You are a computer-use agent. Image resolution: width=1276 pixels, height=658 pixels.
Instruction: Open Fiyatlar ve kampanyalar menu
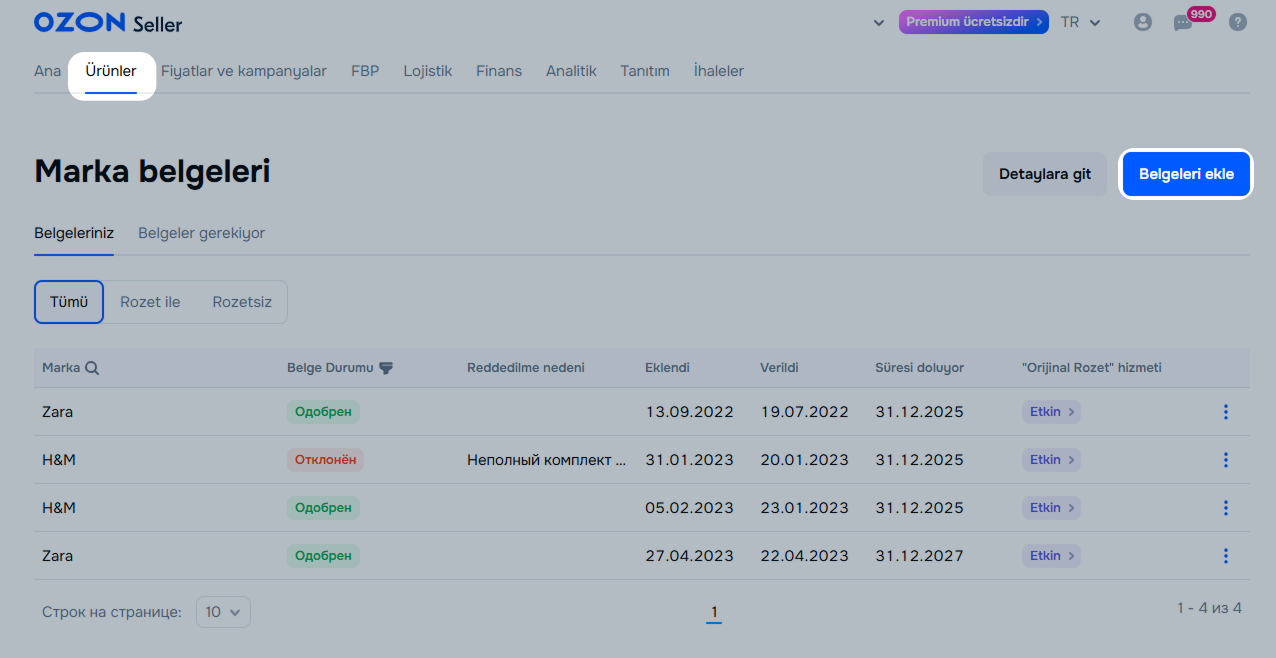[244, 71]
